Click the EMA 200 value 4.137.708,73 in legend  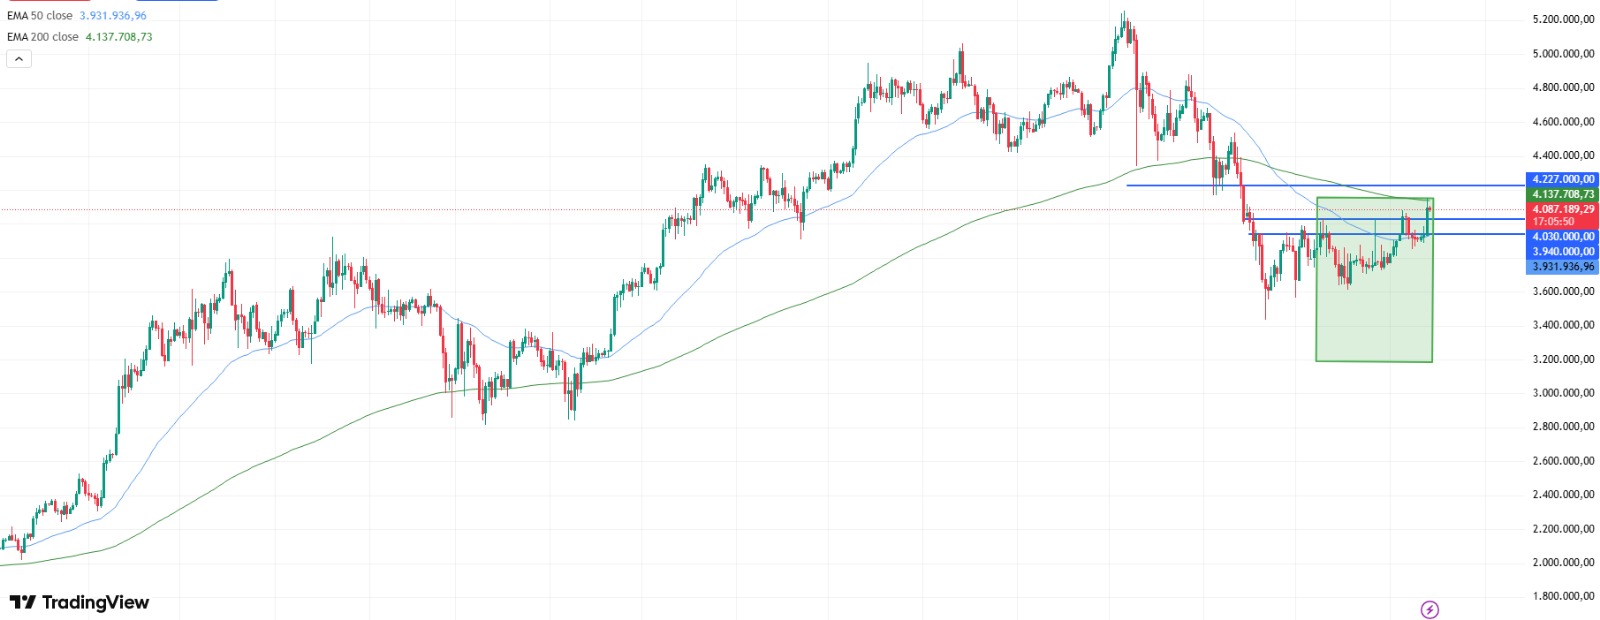click(x=119, y=37)
